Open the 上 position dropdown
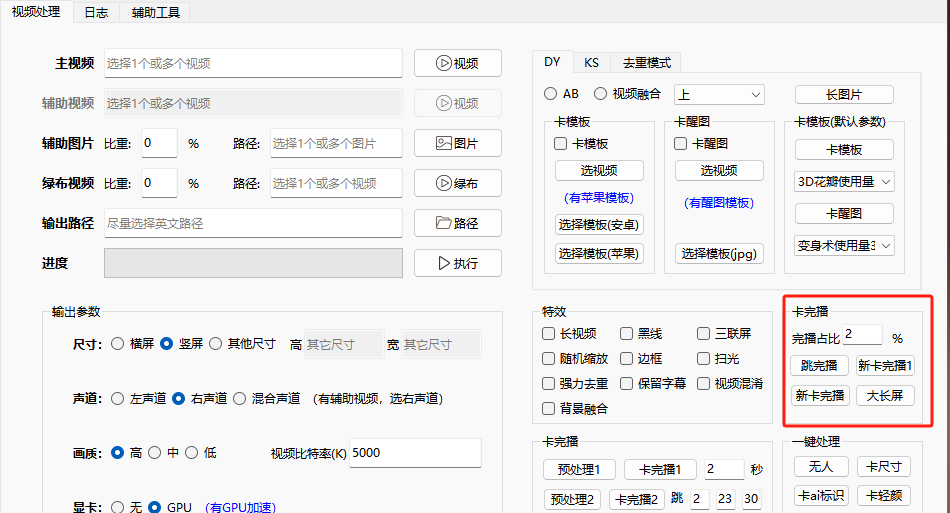This screenshot has width=950, height=513. pyautogui.click(x=719, y=94)
